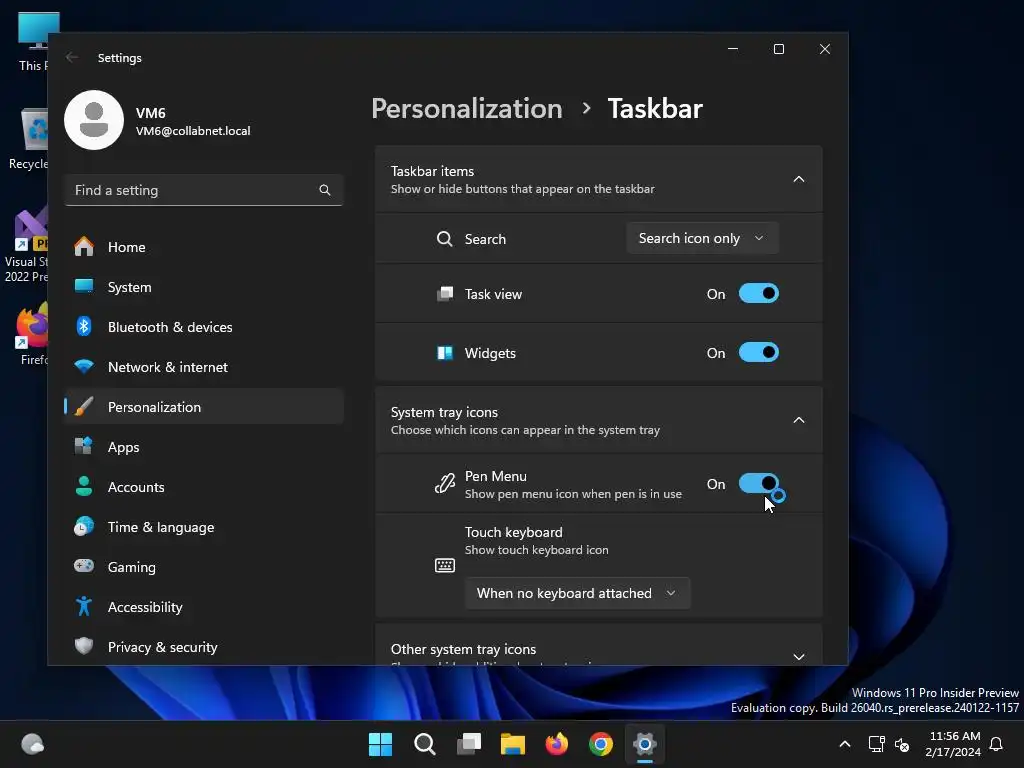Open the Windows Start button on taskbar
The image size is (1024, 768).
380,744
